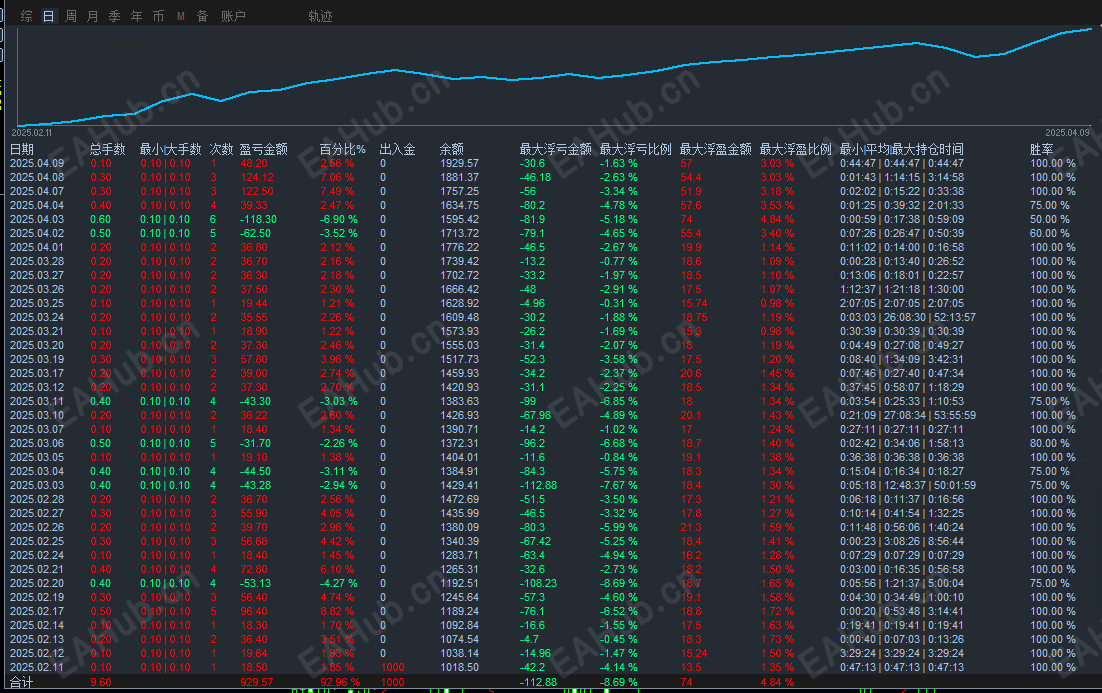Select the 2025.02.20 date row
The width and height of the screenshot is (1102, 693).
click(x=37, y=583)
